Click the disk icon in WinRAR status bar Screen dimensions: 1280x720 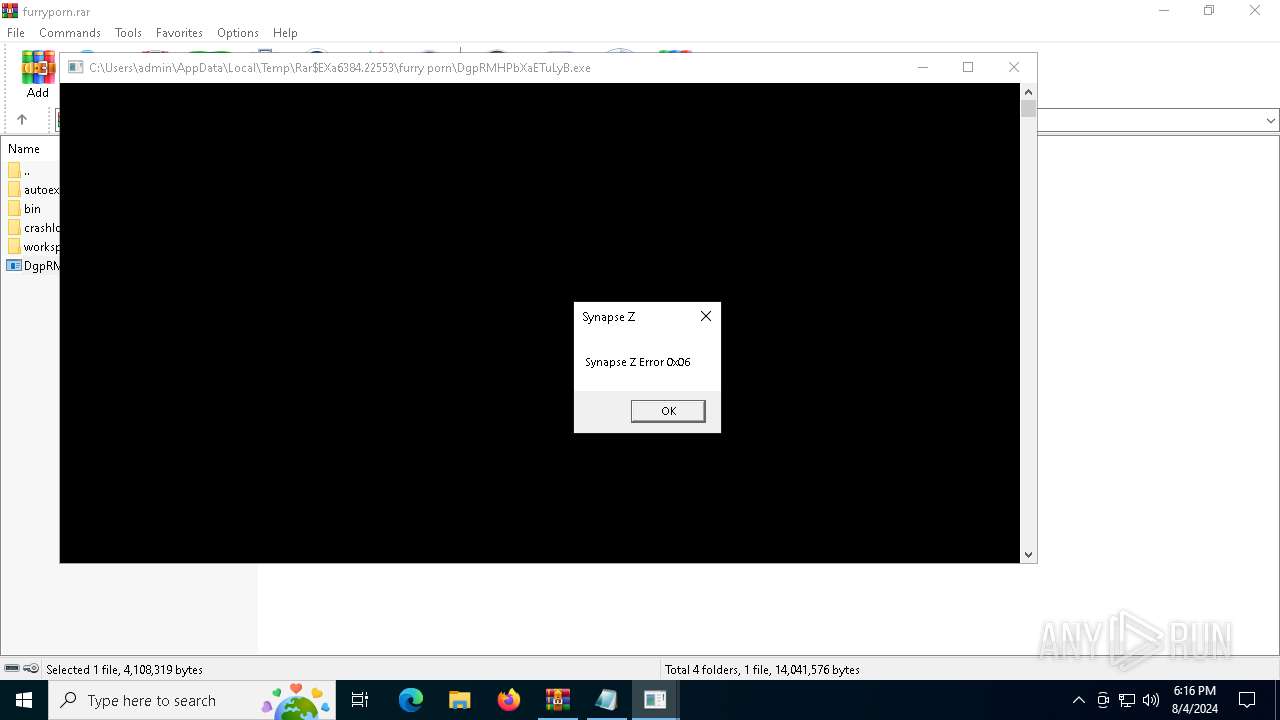(x=12, y=669)
